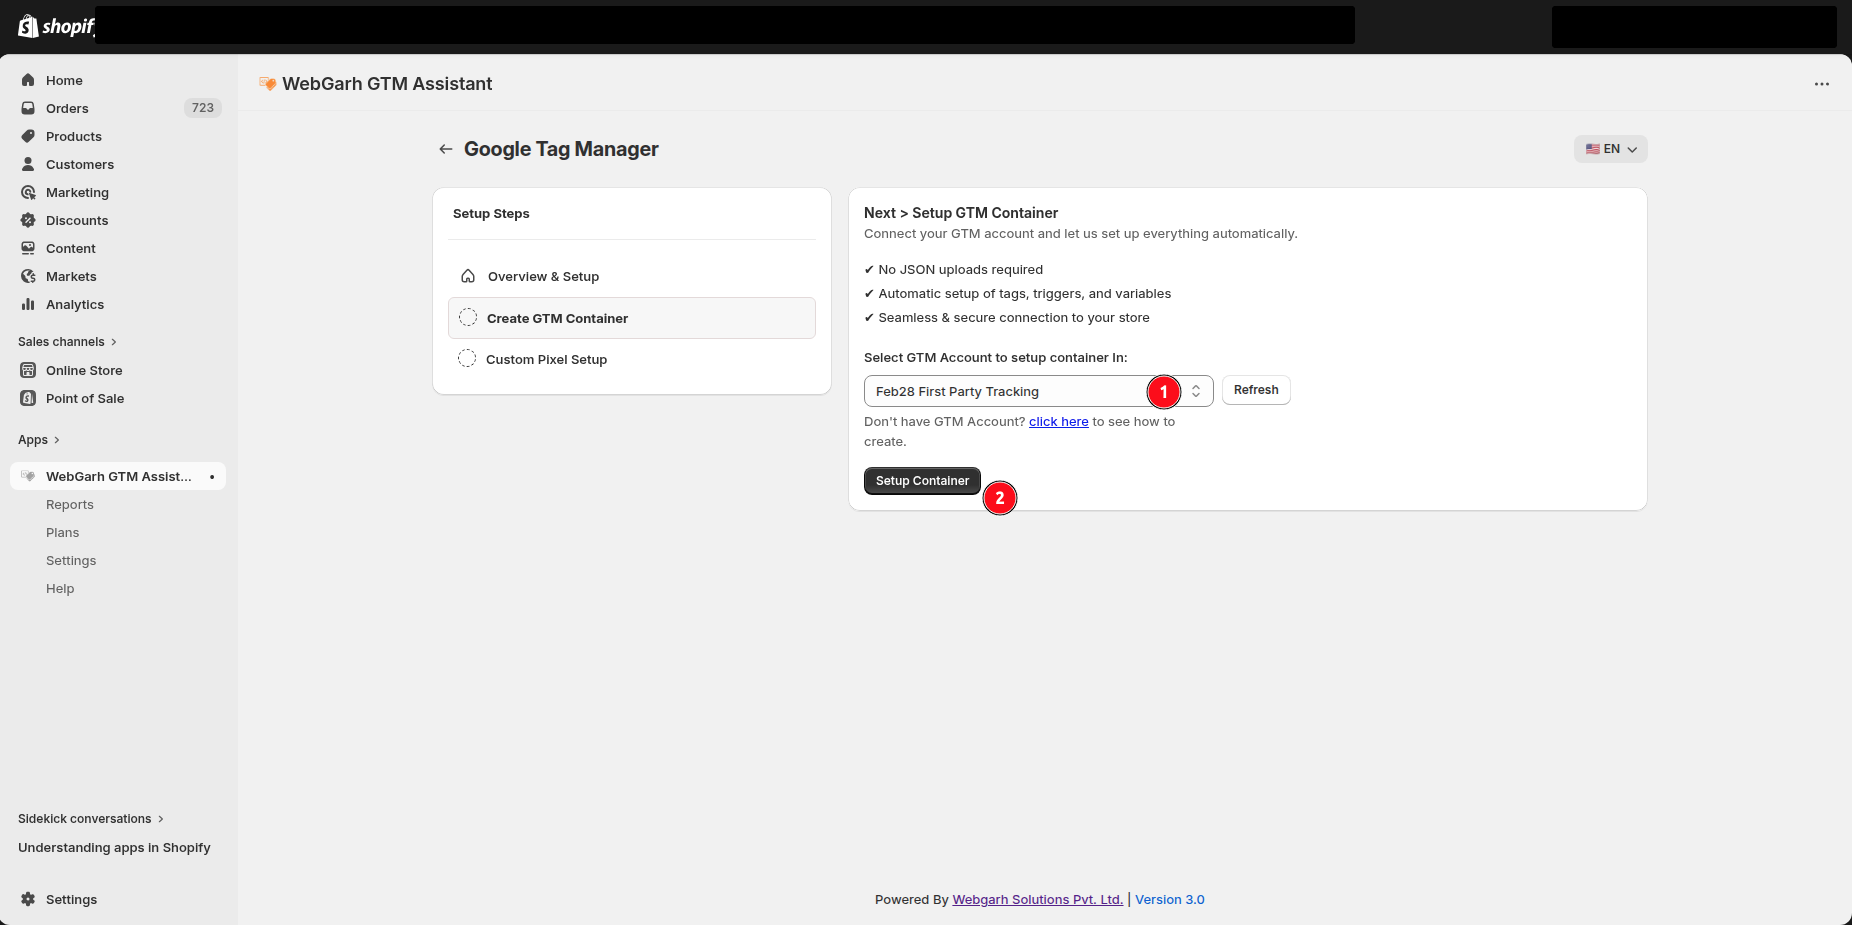This screenshot has width=1852, height=925.
Task: Click the Home icon in the sidebar
Action: click(28, 80)
